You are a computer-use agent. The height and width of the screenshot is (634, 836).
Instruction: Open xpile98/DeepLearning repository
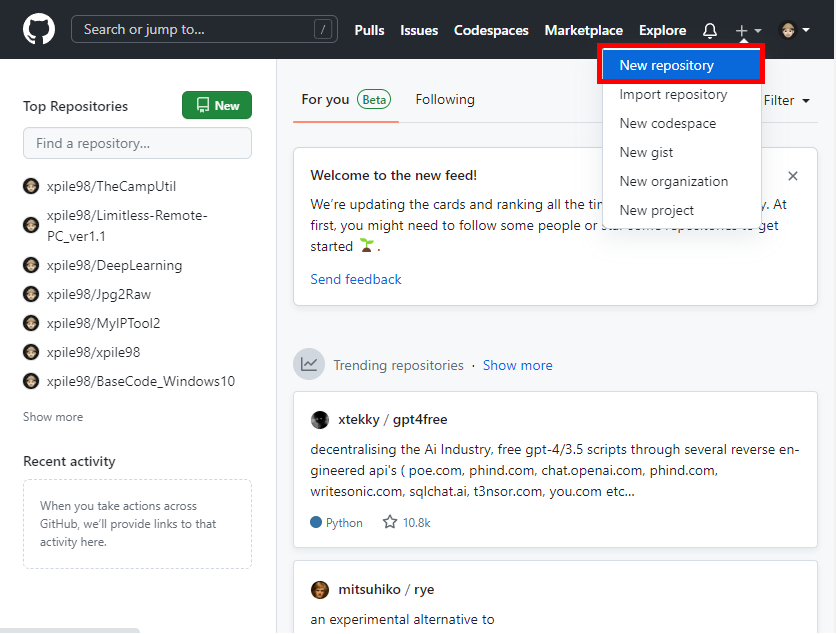[114, 265]
